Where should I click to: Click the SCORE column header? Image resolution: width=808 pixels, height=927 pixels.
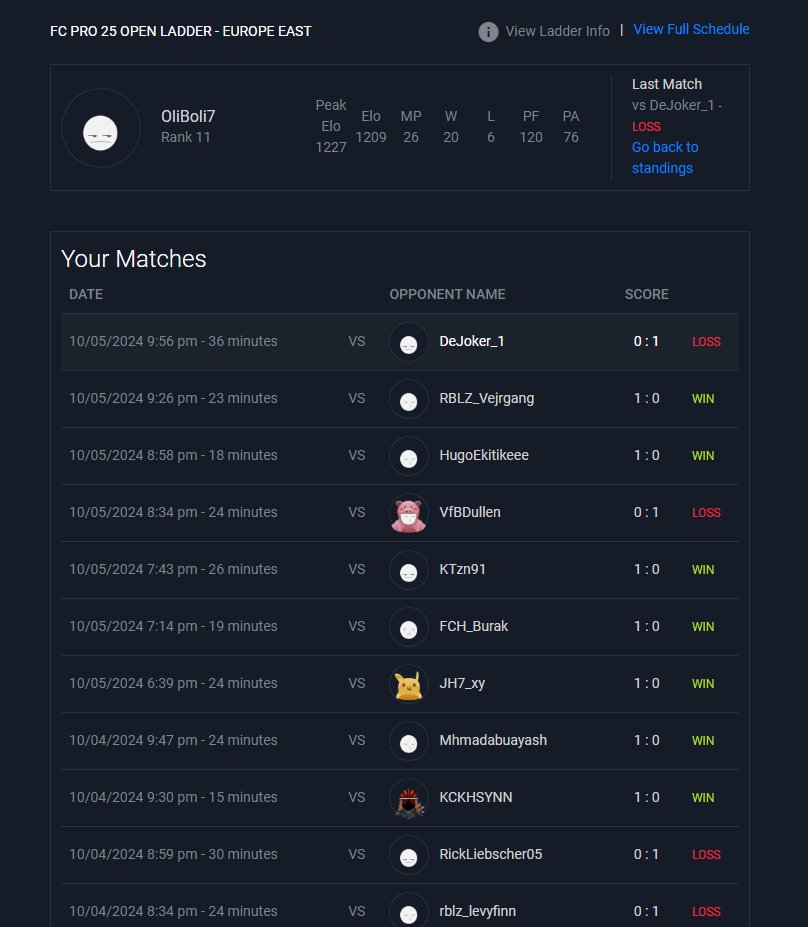tap(647, 294)
